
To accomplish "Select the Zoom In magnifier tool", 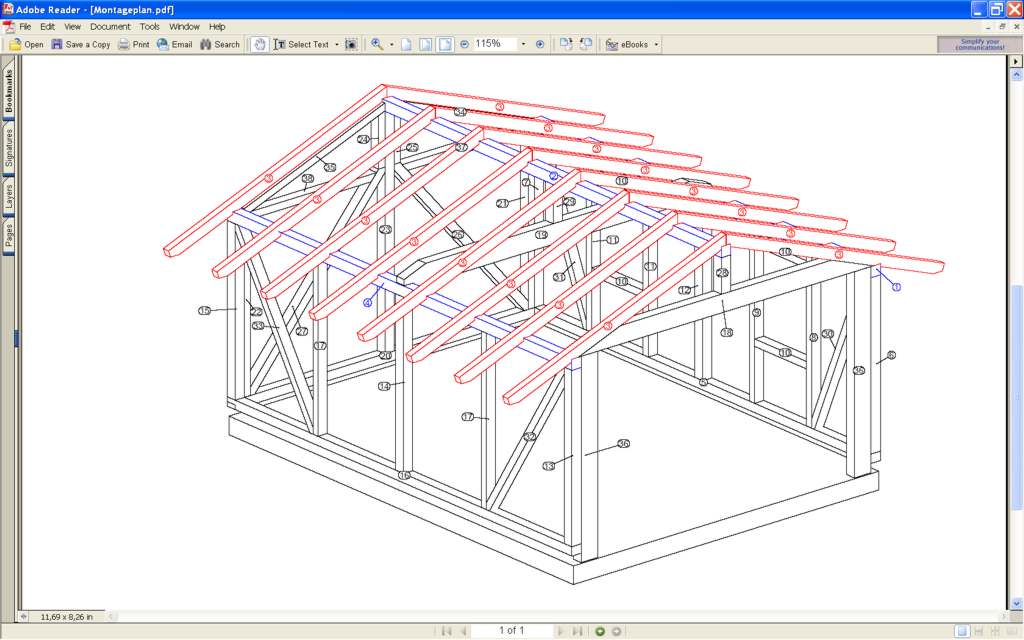I will (377, 44).
